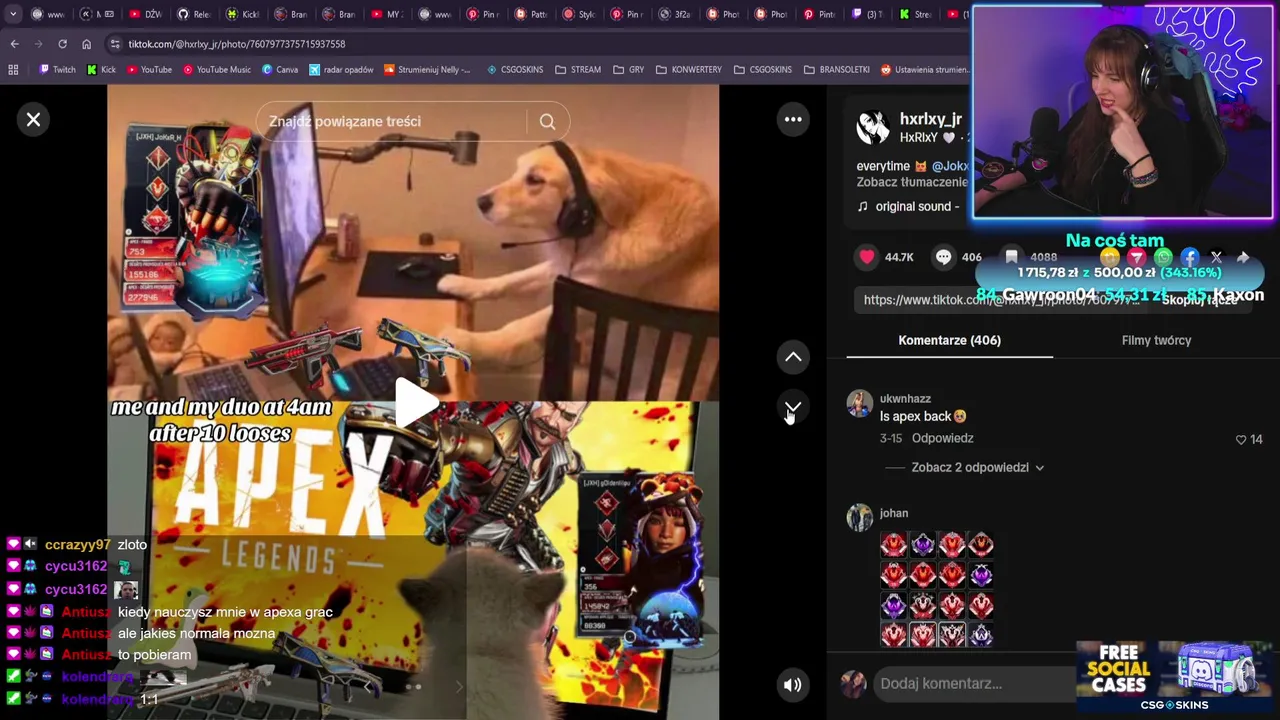Open comments via speech bubble icon
Image resolution: width=1280 pixels, height=720 pixels.
(x=943, y=257)
